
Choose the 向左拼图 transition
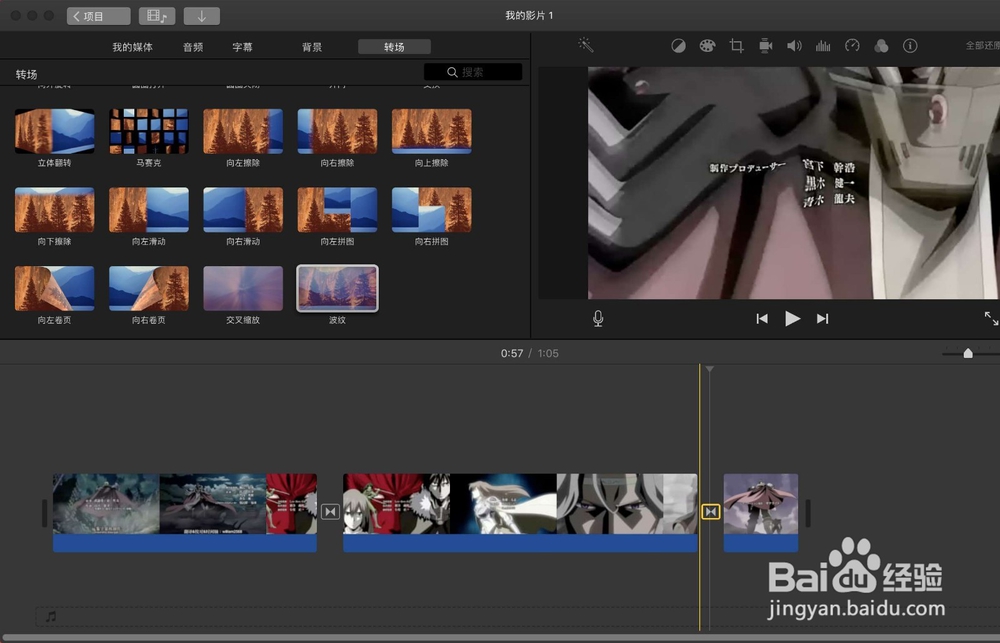pos(337,210)
